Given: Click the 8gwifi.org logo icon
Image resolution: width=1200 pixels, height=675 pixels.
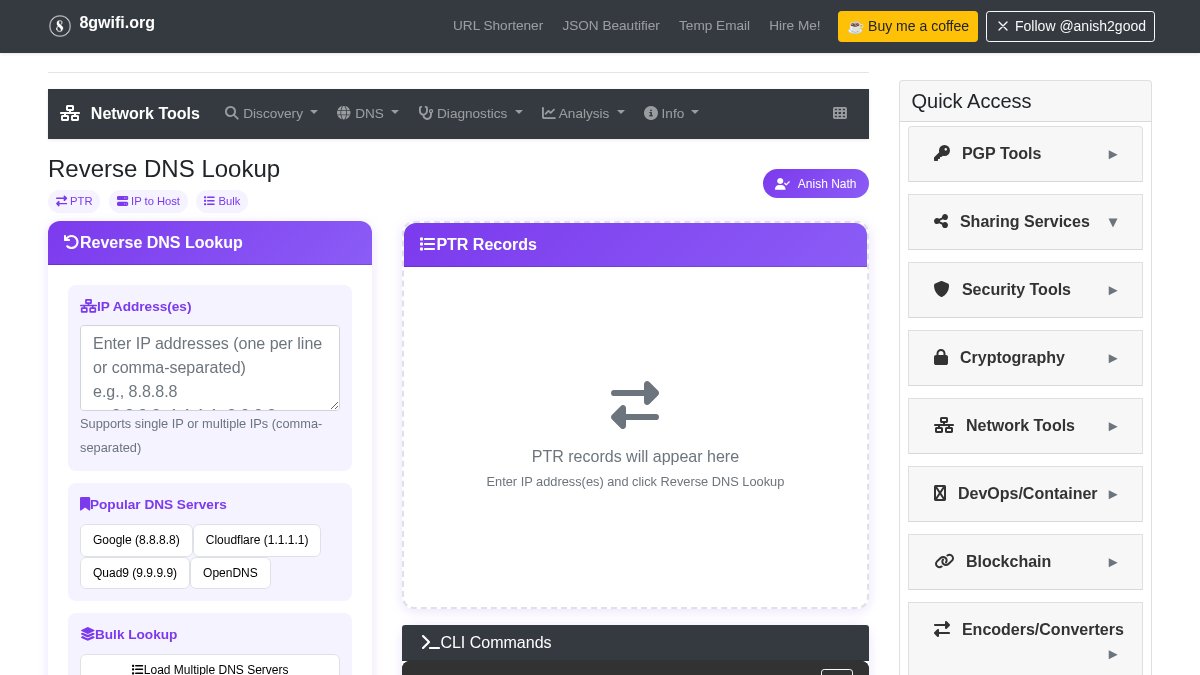Looking at the screenshot, I should [60, 26].
